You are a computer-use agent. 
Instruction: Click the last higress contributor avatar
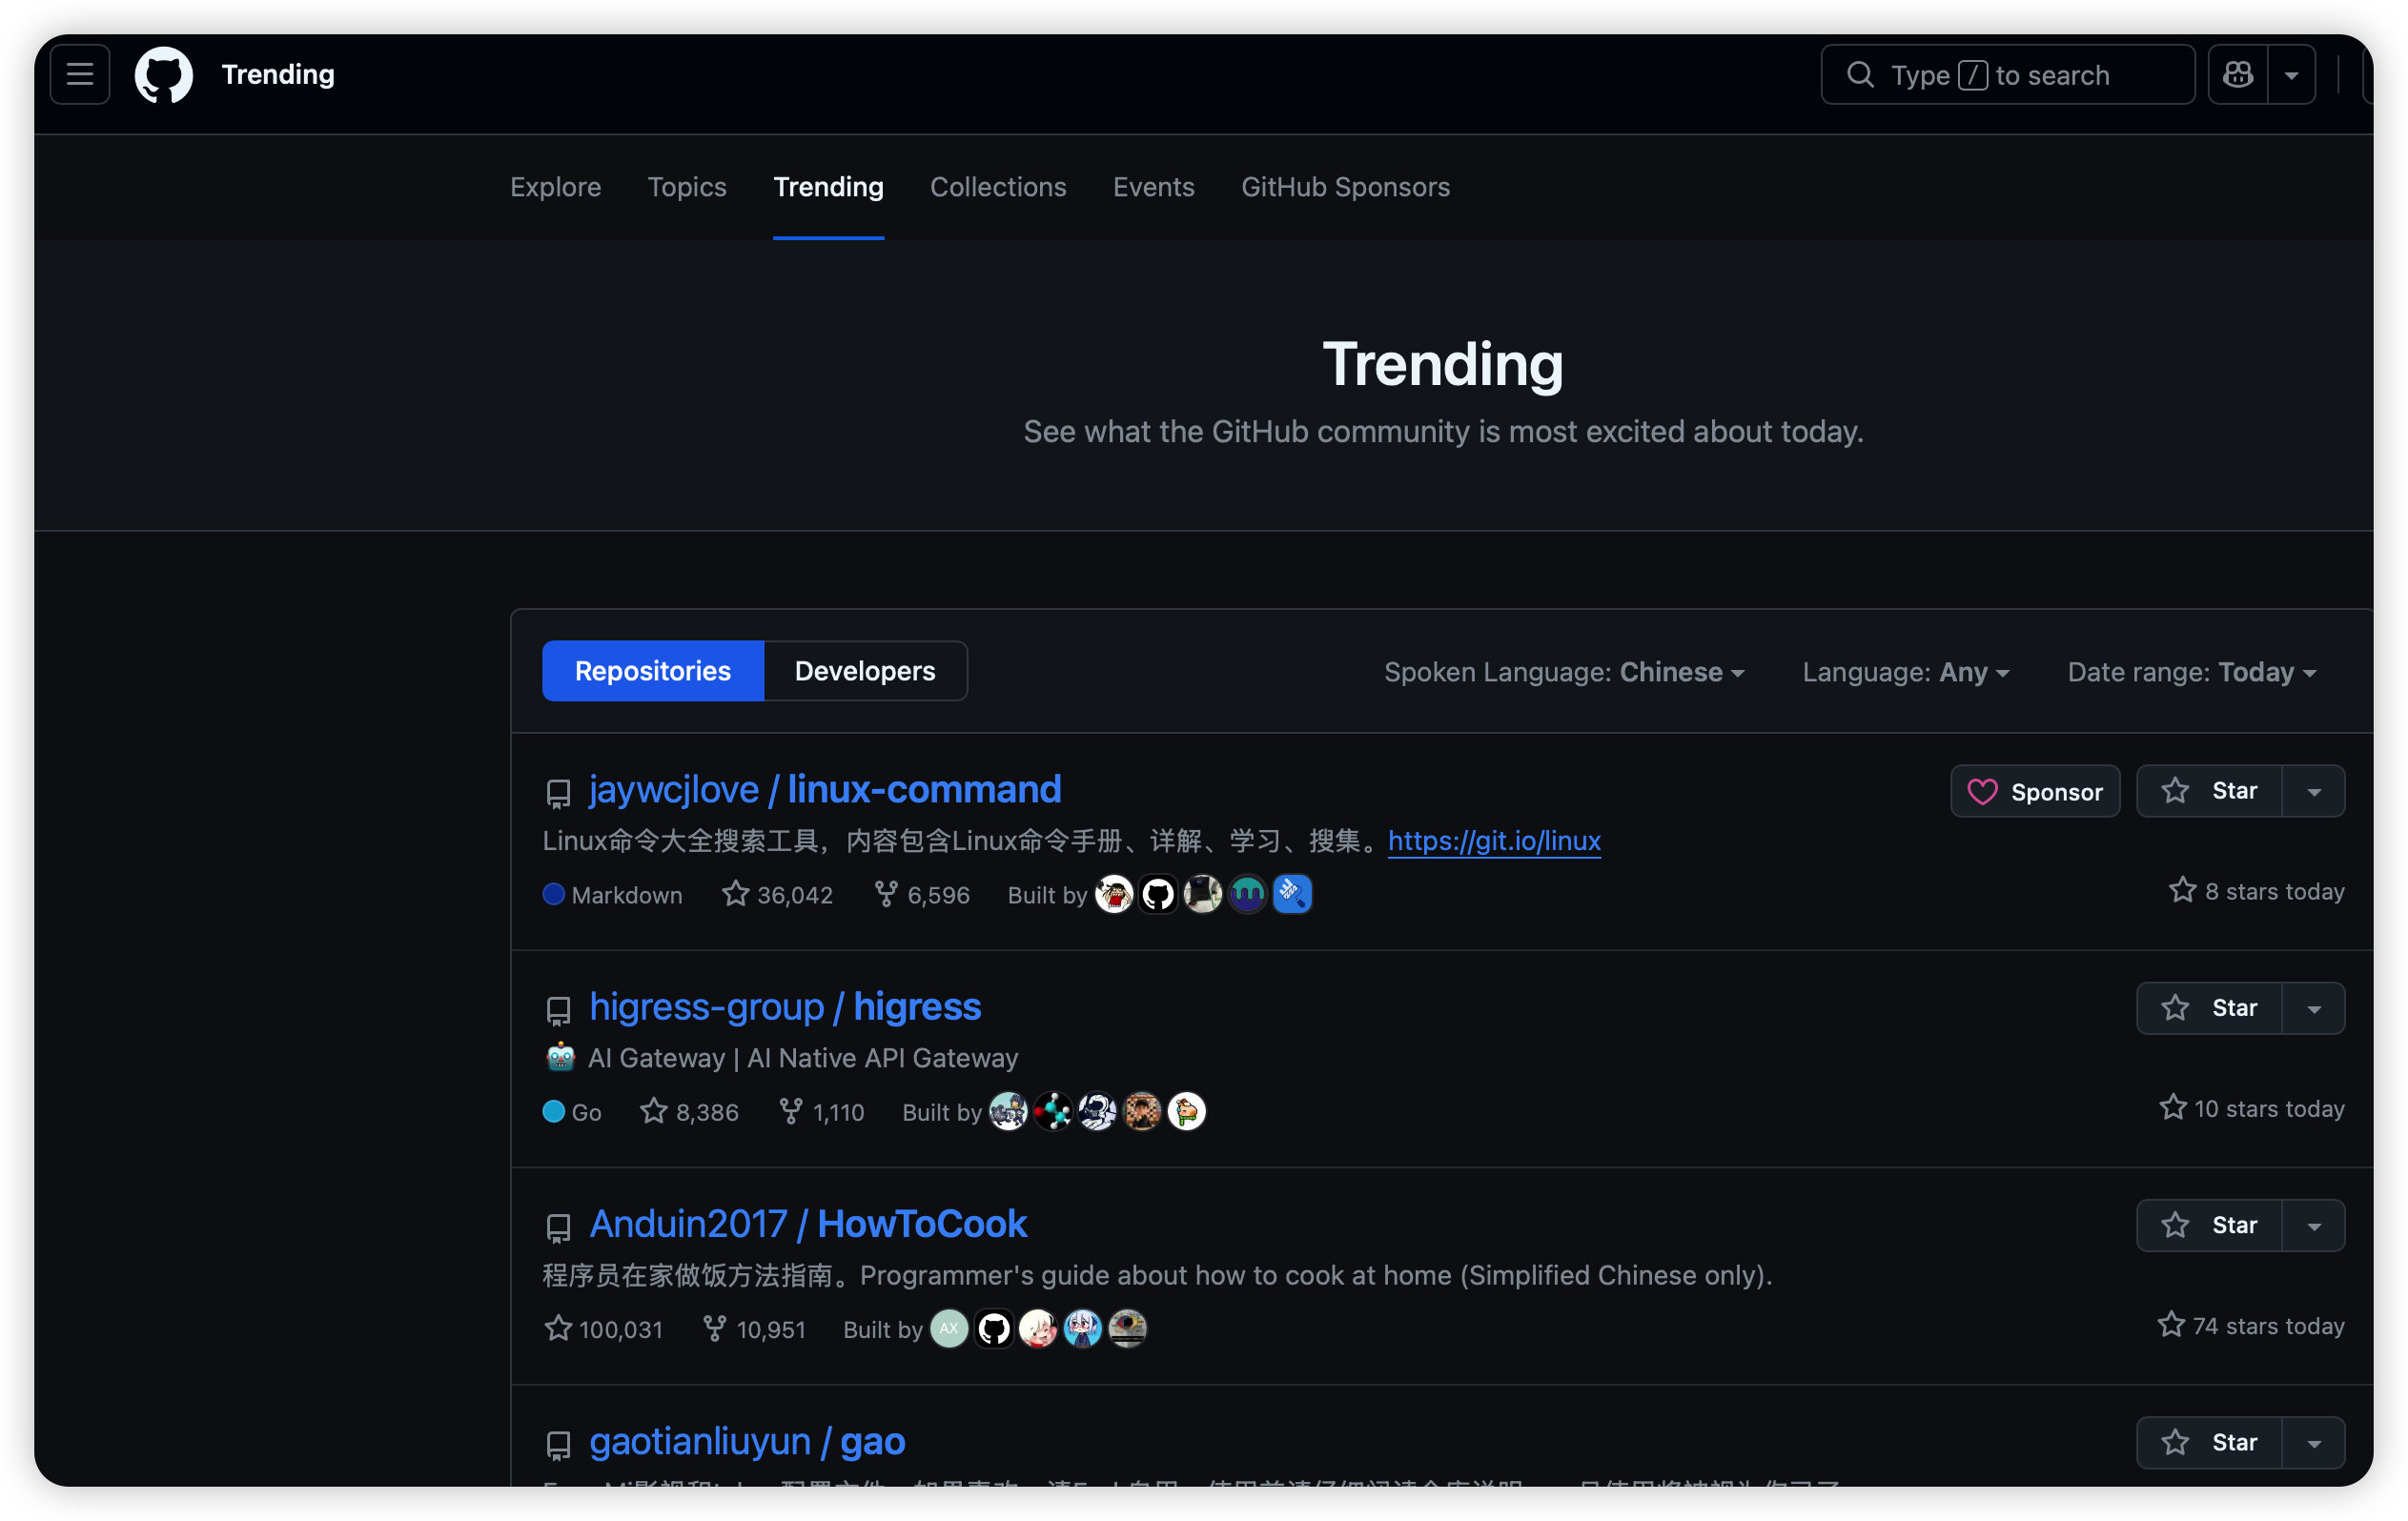1187,1111
